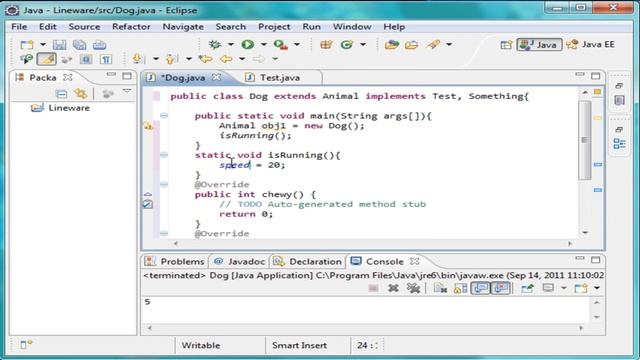Click the Search flashlight toolbar icon

tap(433, 44)
